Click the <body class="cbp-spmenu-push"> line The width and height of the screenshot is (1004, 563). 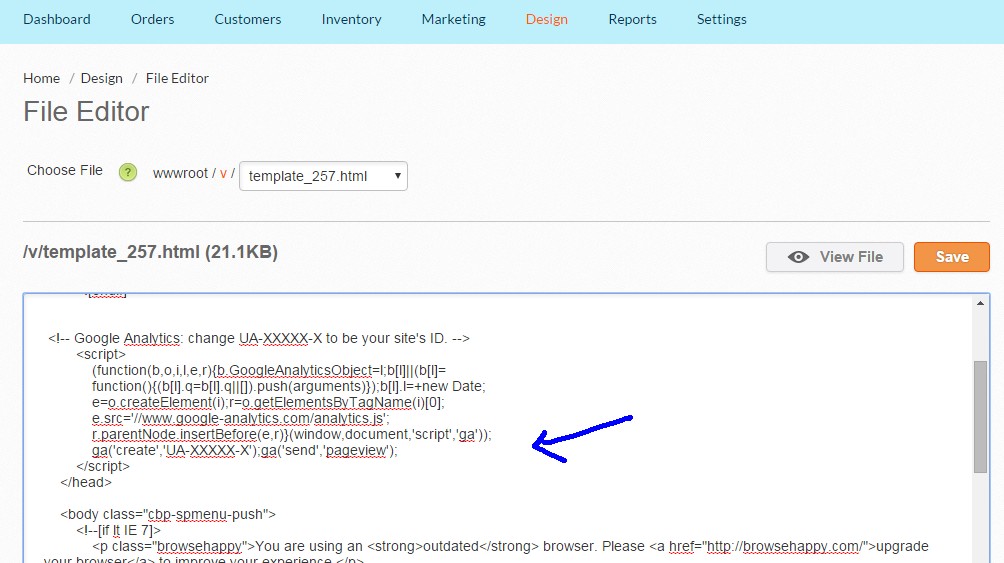[x=168, y=514]
